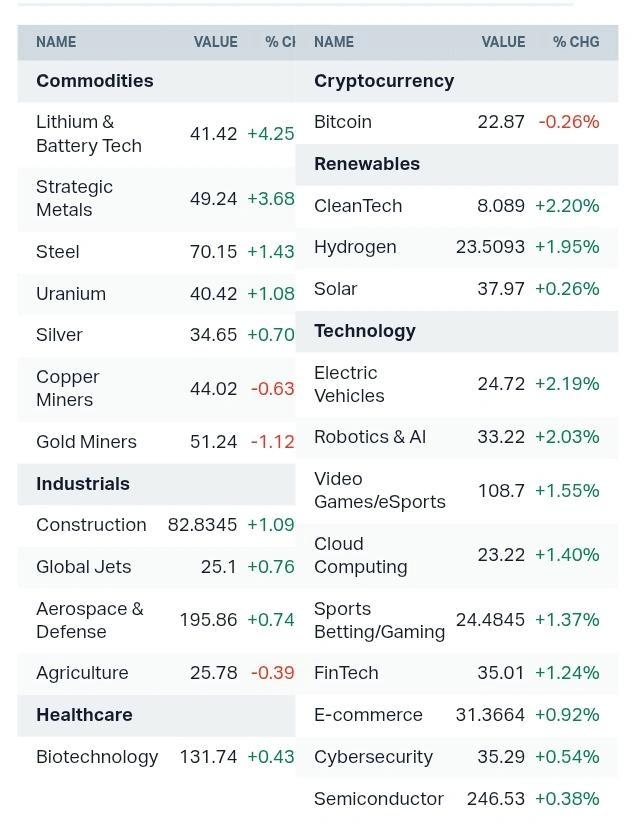Click the Video Games/eSports link
The height and width of the screenshot is (838, 644).
point(380,490)
